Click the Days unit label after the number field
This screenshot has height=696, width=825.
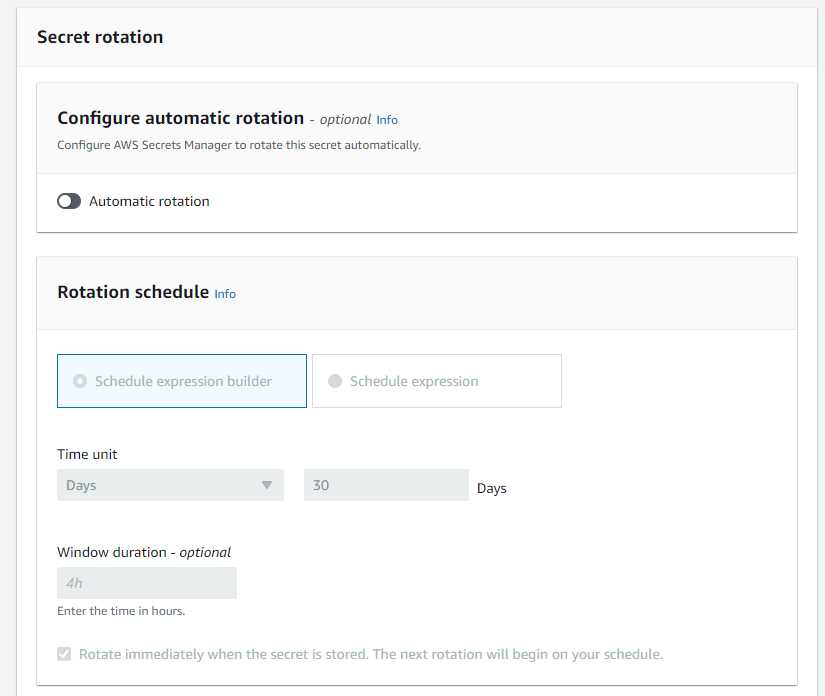click(491, 488)
